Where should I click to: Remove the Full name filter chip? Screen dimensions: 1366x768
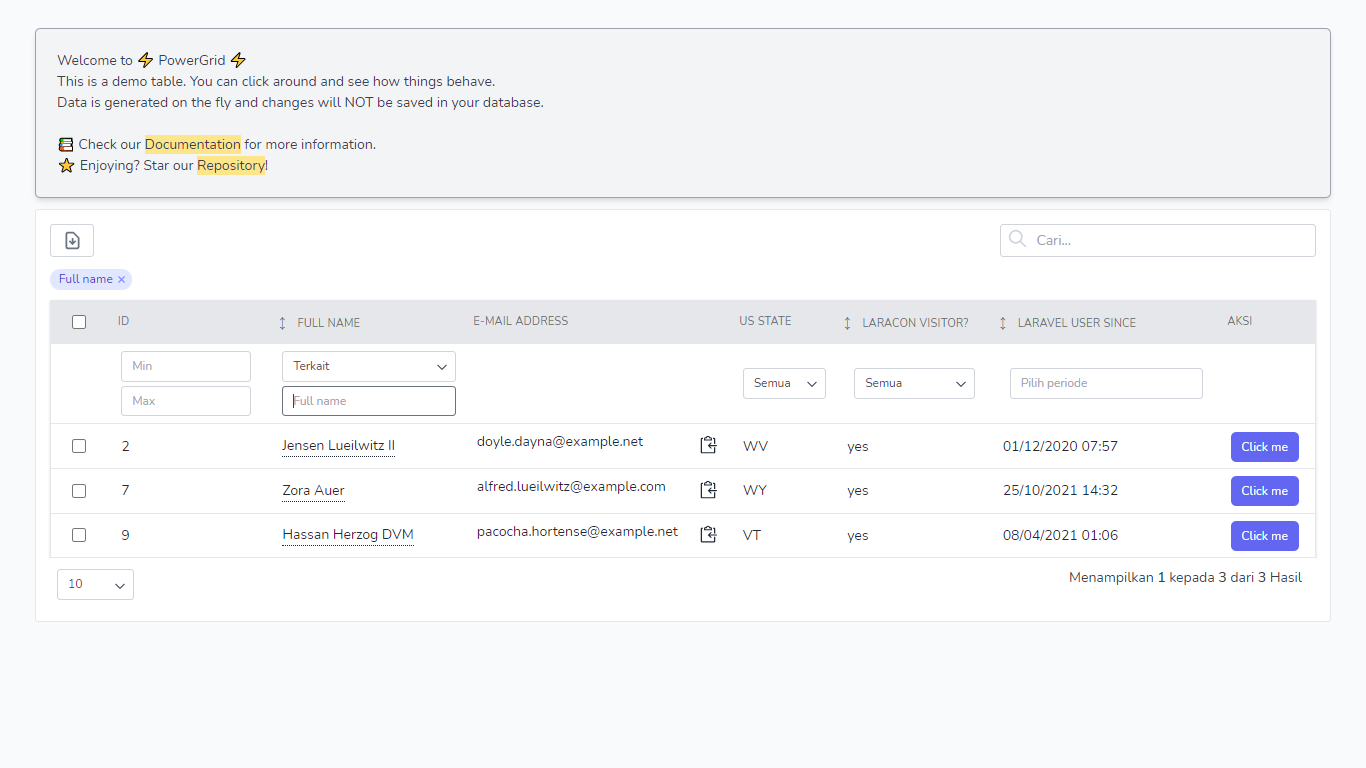click(122, 279)
